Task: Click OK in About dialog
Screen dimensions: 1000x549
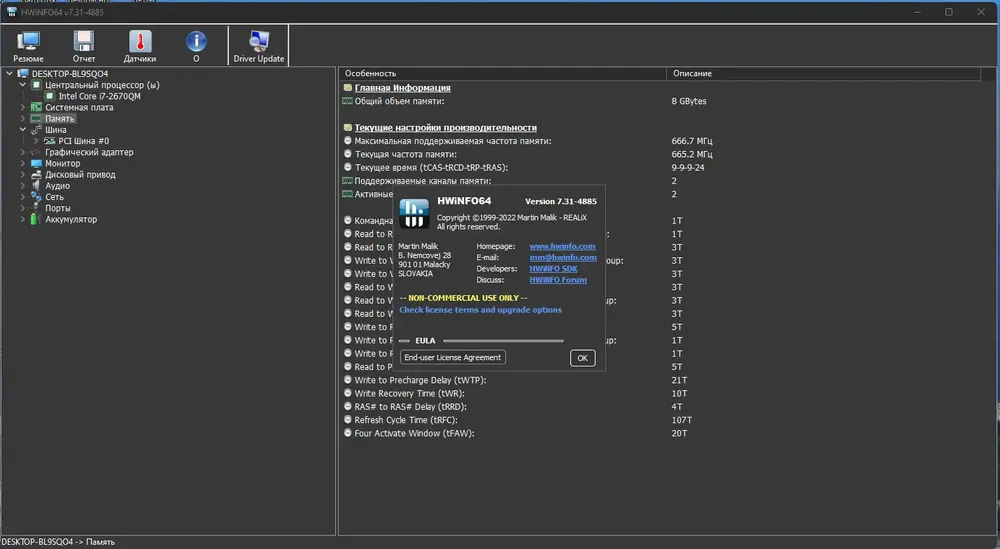Action: (582, 358)
